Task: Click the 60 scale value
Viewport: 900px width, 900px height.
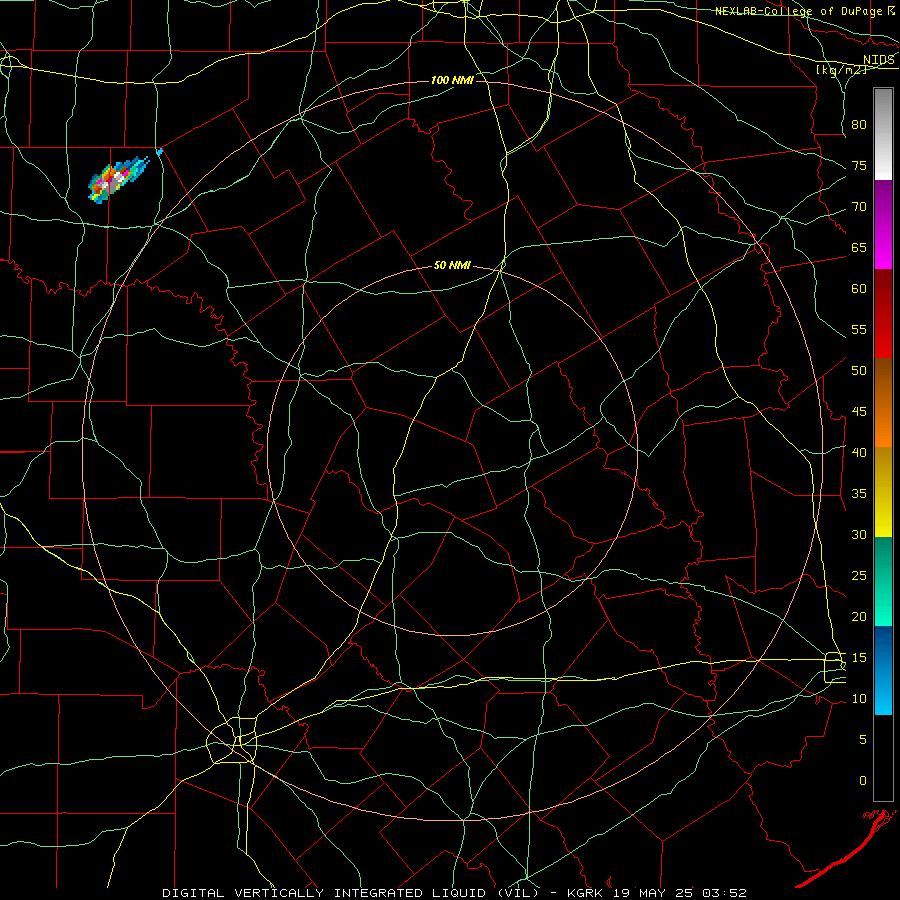Action: tap(859, 289)
